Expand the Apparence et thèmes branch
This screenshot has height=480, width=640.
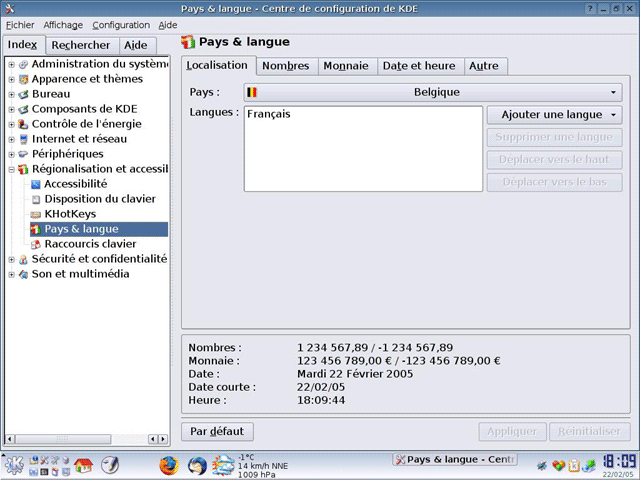click(11, 79)
